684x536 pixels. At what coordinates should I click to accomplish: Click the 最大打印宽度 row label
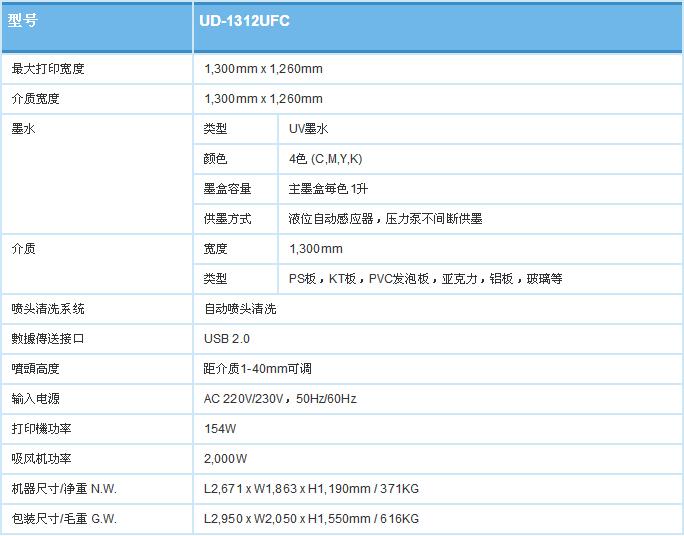point(47,69)
